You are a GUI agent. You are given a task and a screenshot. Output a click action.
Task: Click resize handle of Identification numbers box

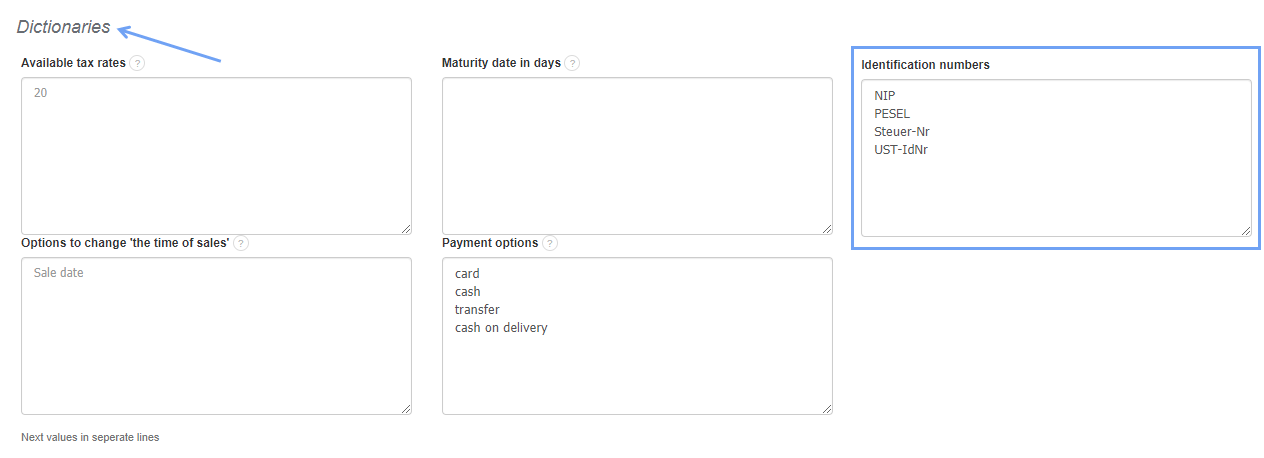[x=1246, y=231]
